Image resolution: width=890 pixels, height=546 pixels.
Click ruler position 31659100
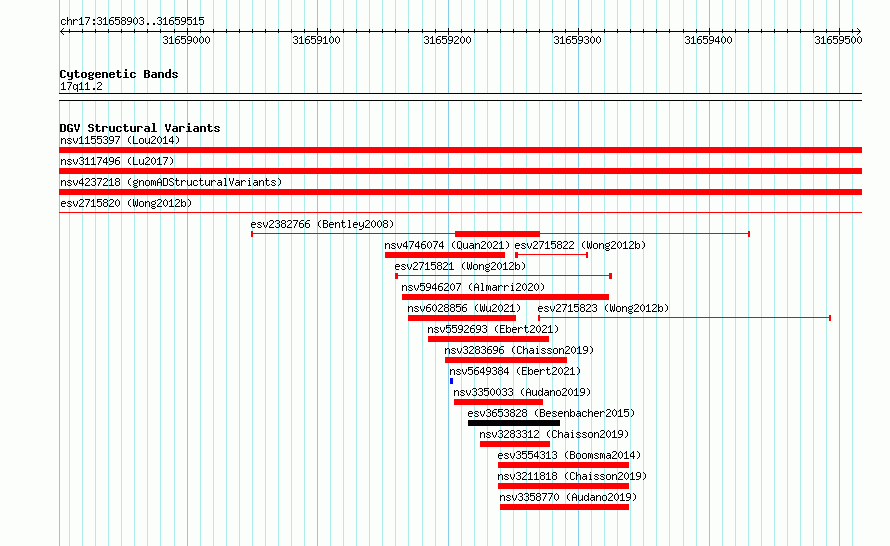coord(316,40)
